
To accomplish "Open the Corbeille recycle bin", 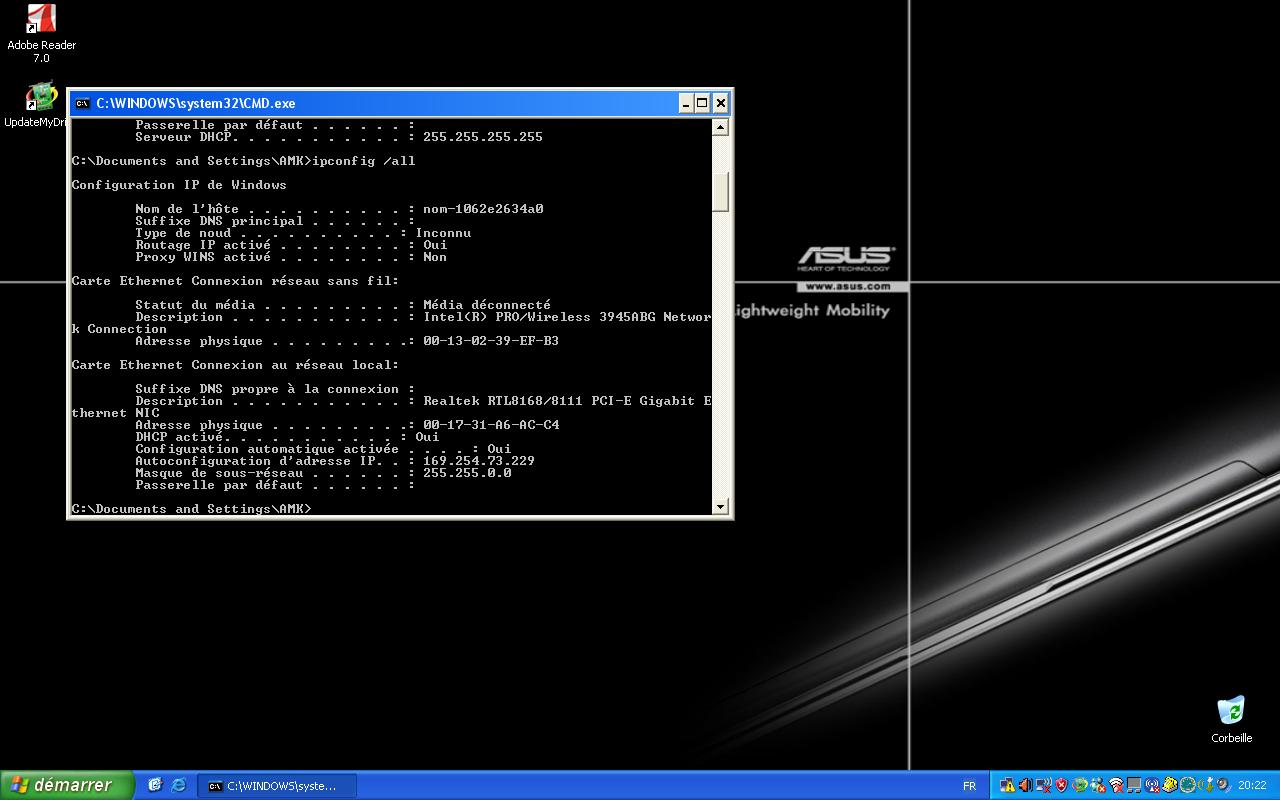I will [1231, 711].
